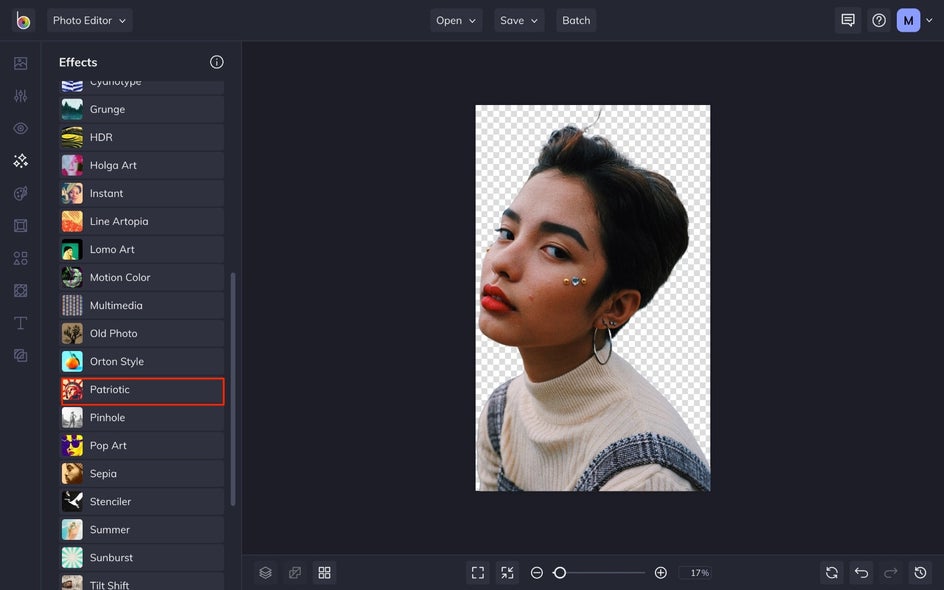This screenshot has width=944, height=590.
Task: Choose the Pop Art effect
Action: tap(142, 446)
